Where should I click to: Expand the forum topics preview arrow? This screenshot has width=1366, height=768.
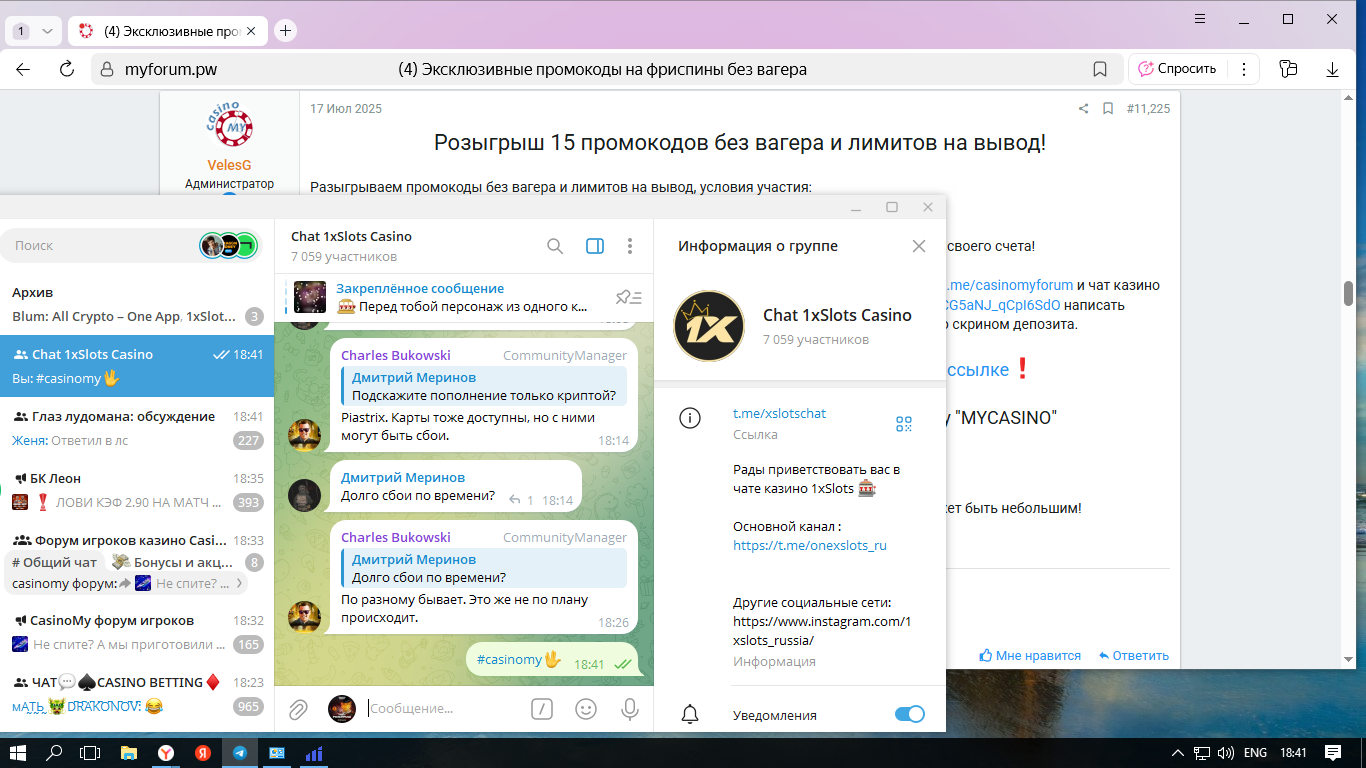(x=237, y=583)
